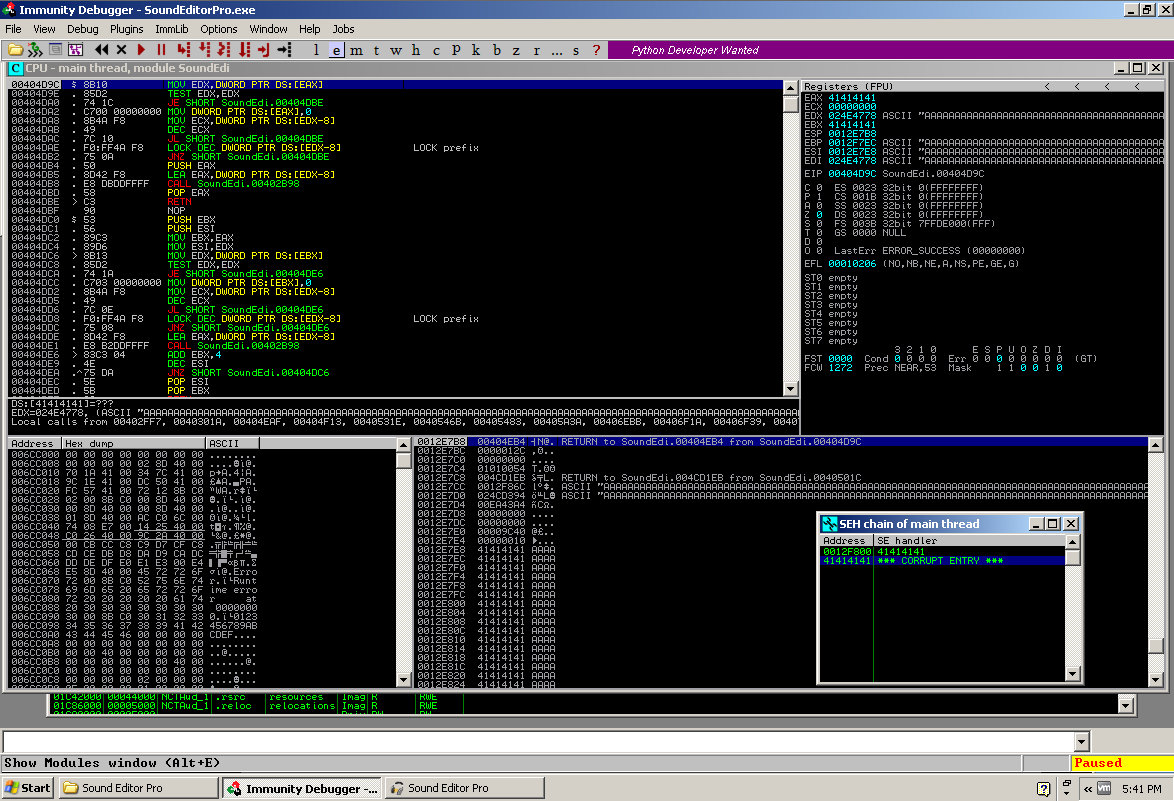The height and width of the screenshot is (801, 1174).
Task: Open the Window menu
Action: 268,29
